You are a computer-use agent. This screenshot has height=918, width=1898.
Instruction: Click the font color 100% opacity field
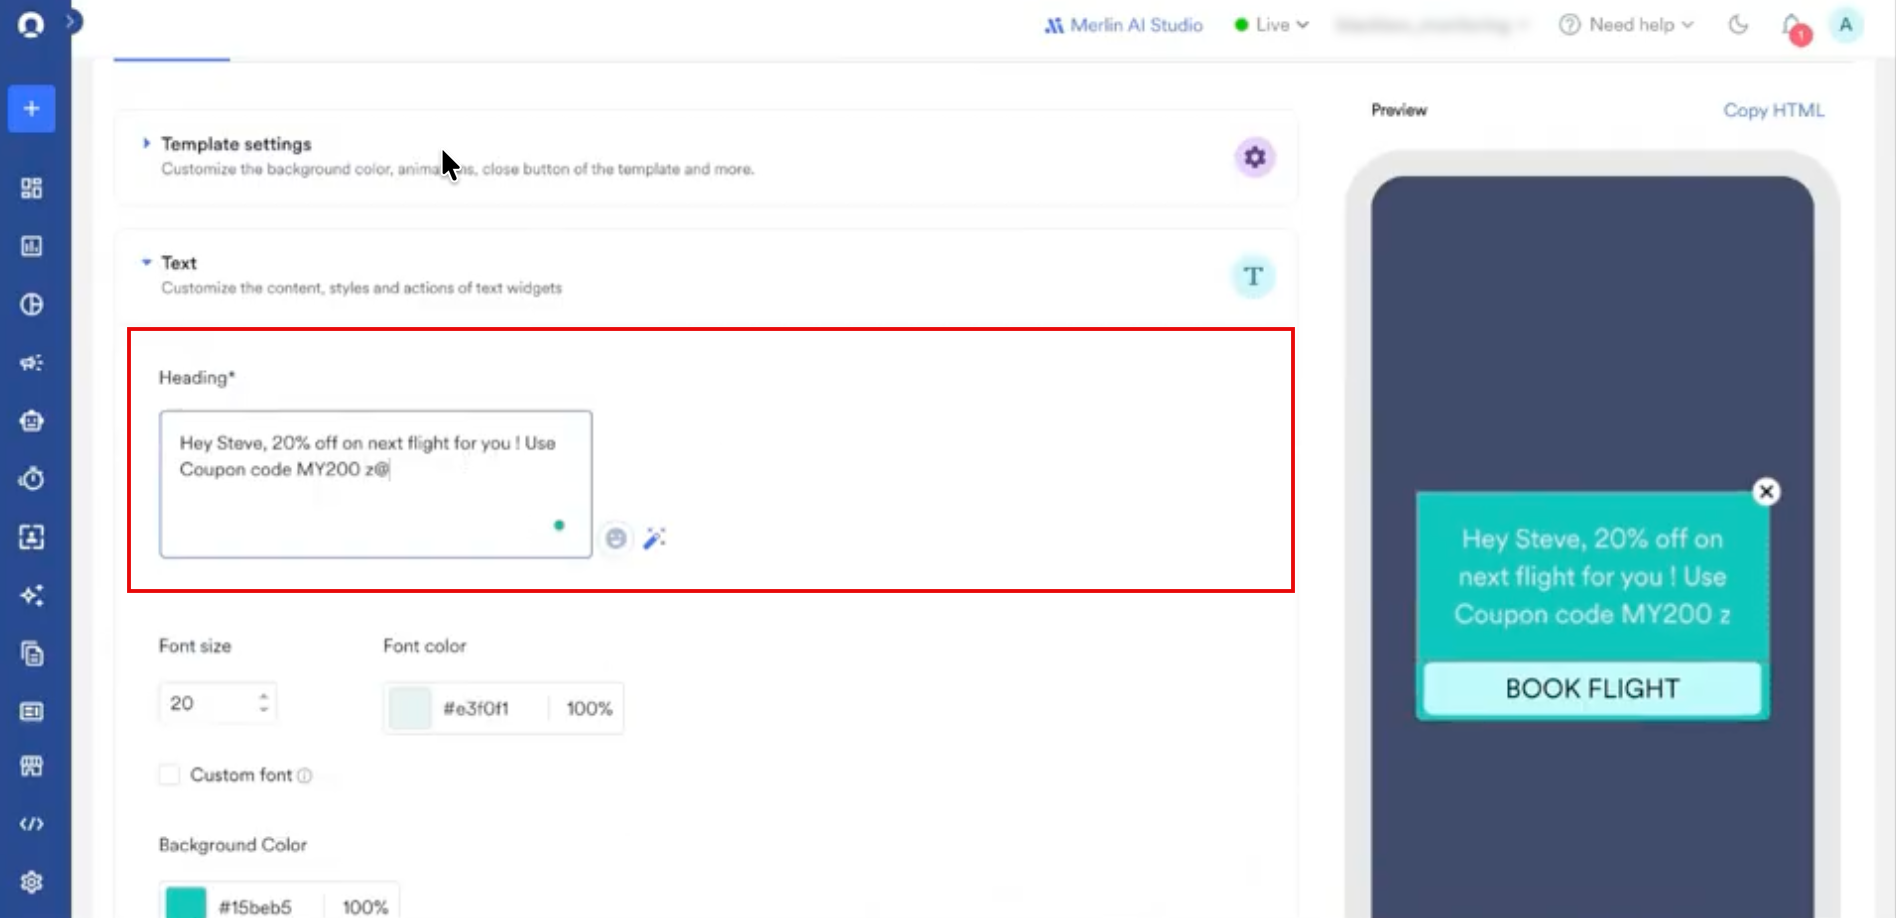click(589, 708)
